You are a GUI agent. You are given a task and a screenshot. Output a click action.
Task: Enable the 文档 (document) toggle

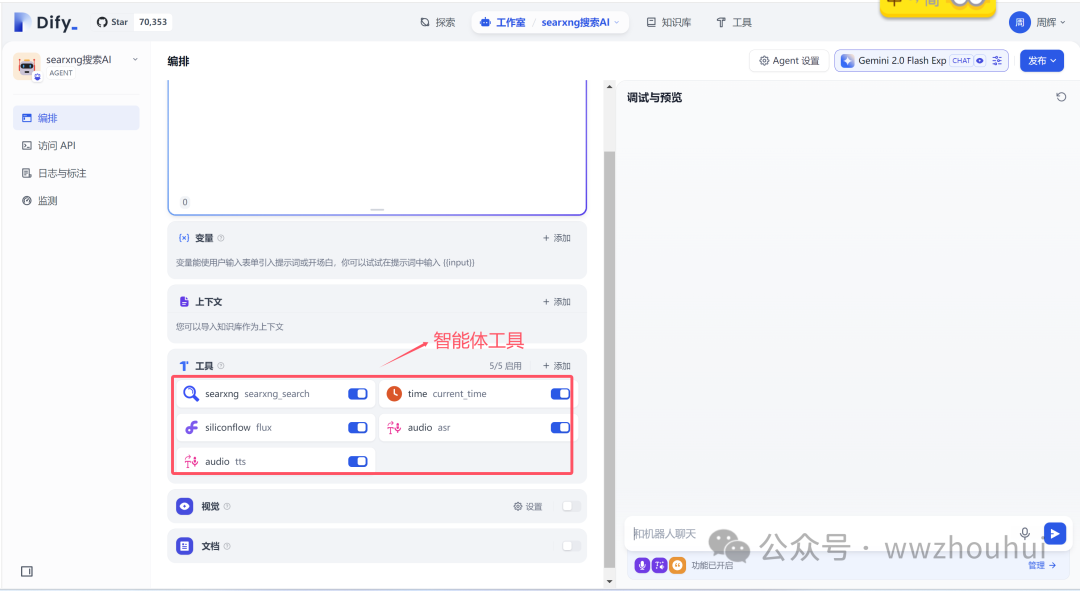pyautogui.click(x=570, y=546)
